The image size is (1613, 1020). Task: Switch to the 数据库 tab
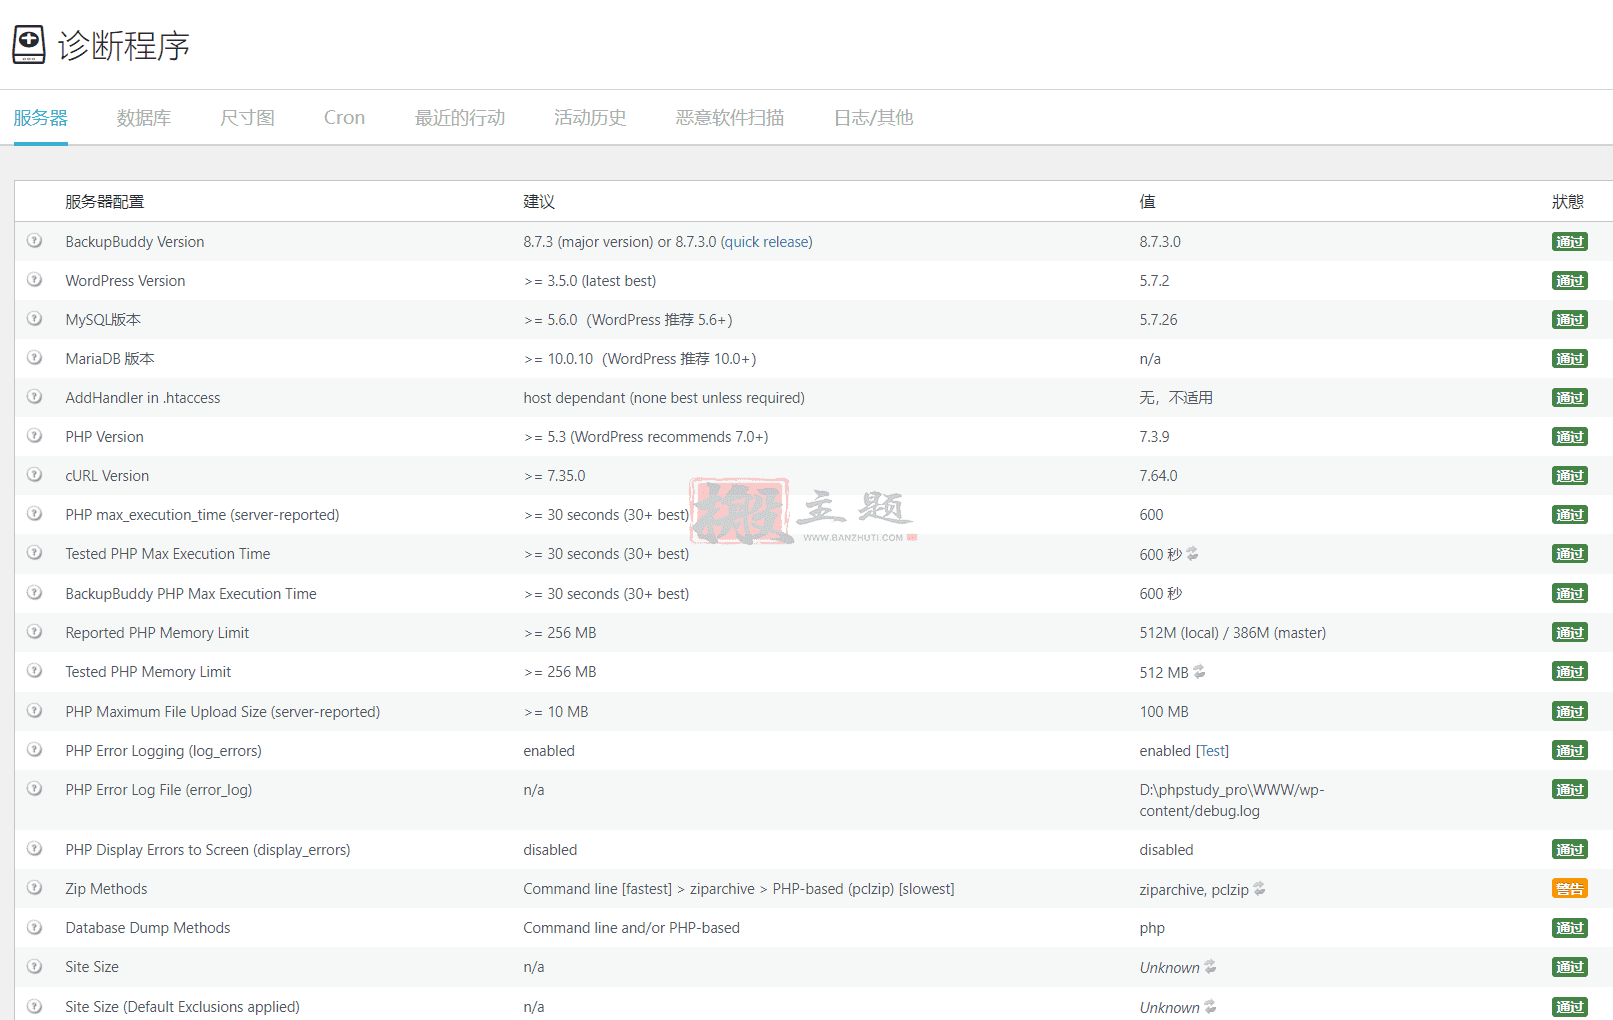point(143,118)
